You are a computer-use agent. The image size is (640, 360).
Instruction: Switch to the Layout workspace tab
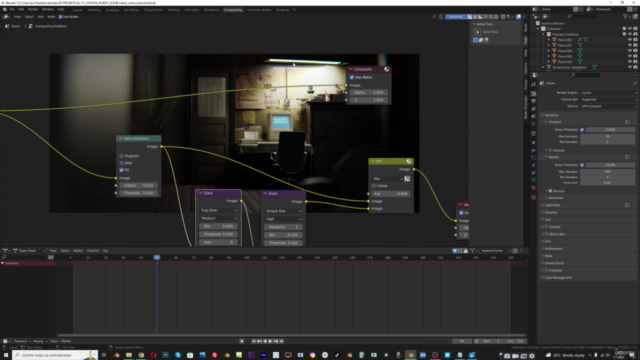(77, 10)
